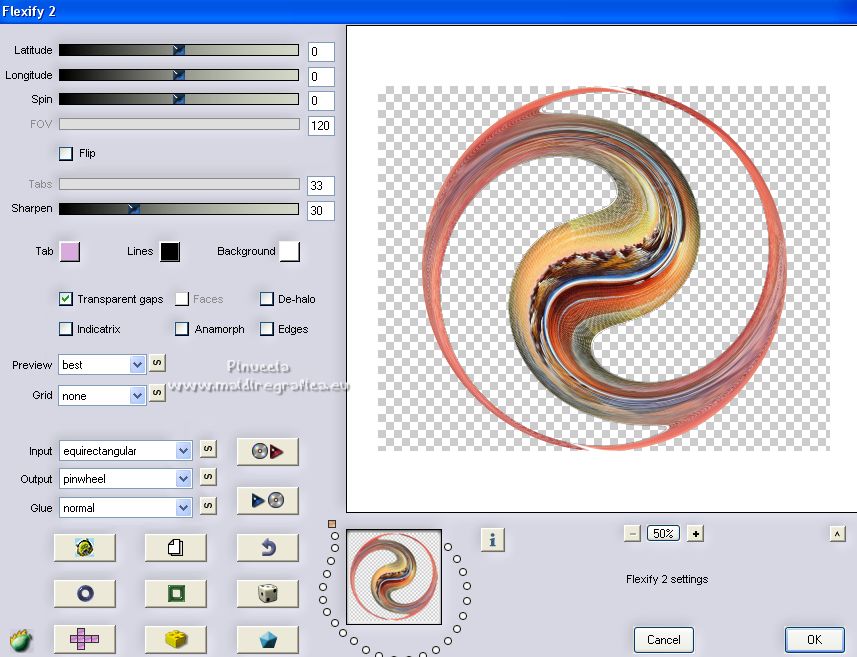Zoom out with the minus button
The image size is (857, 657).
pos(632,533)
